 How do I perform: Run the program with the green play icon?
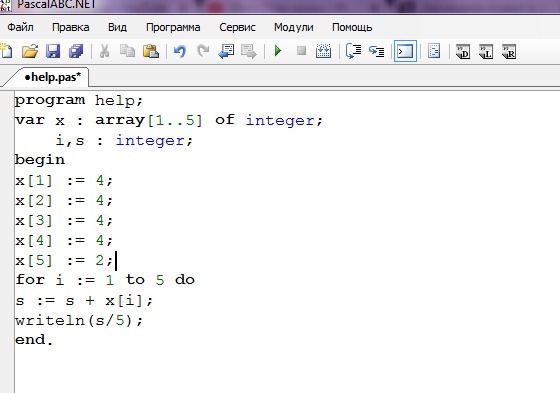278,51
